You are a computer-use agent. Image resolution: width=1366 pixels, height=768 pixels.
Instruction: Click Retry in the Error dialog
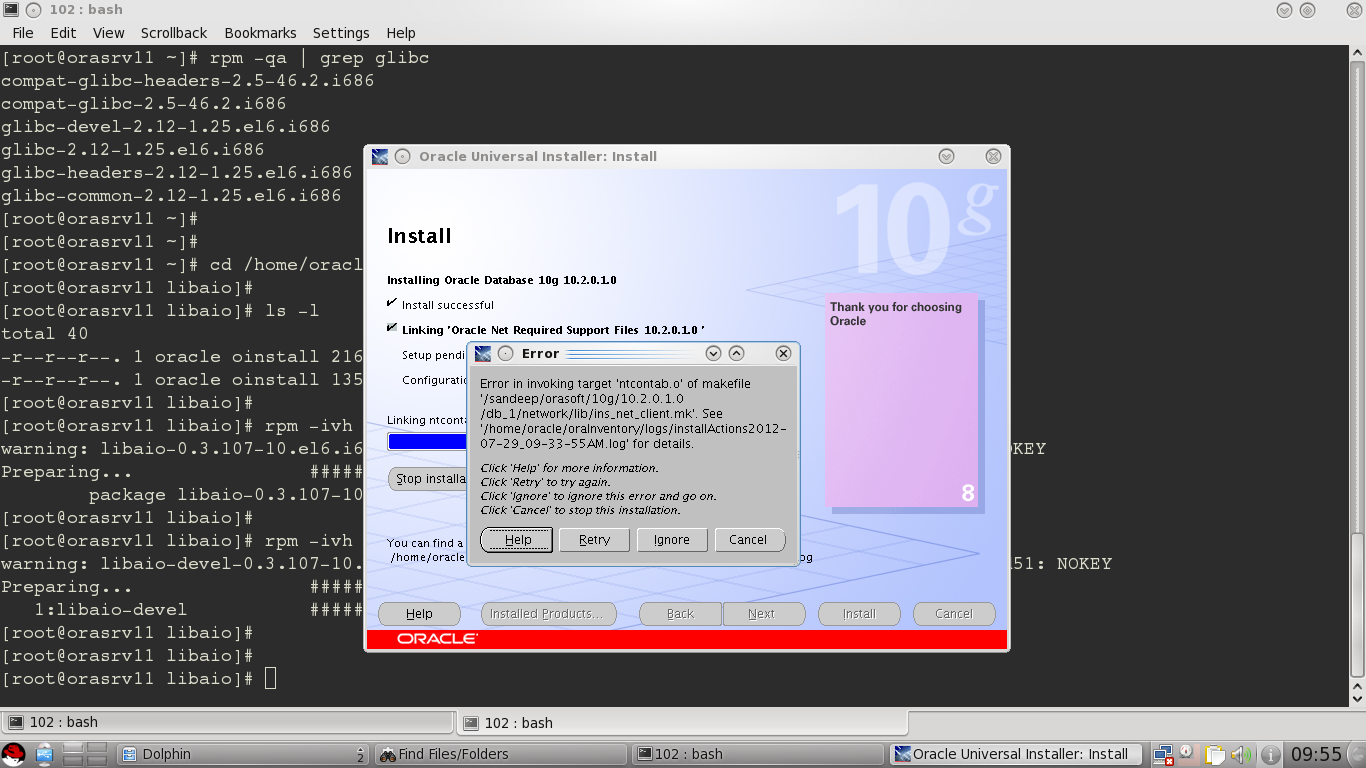(594, 540)
